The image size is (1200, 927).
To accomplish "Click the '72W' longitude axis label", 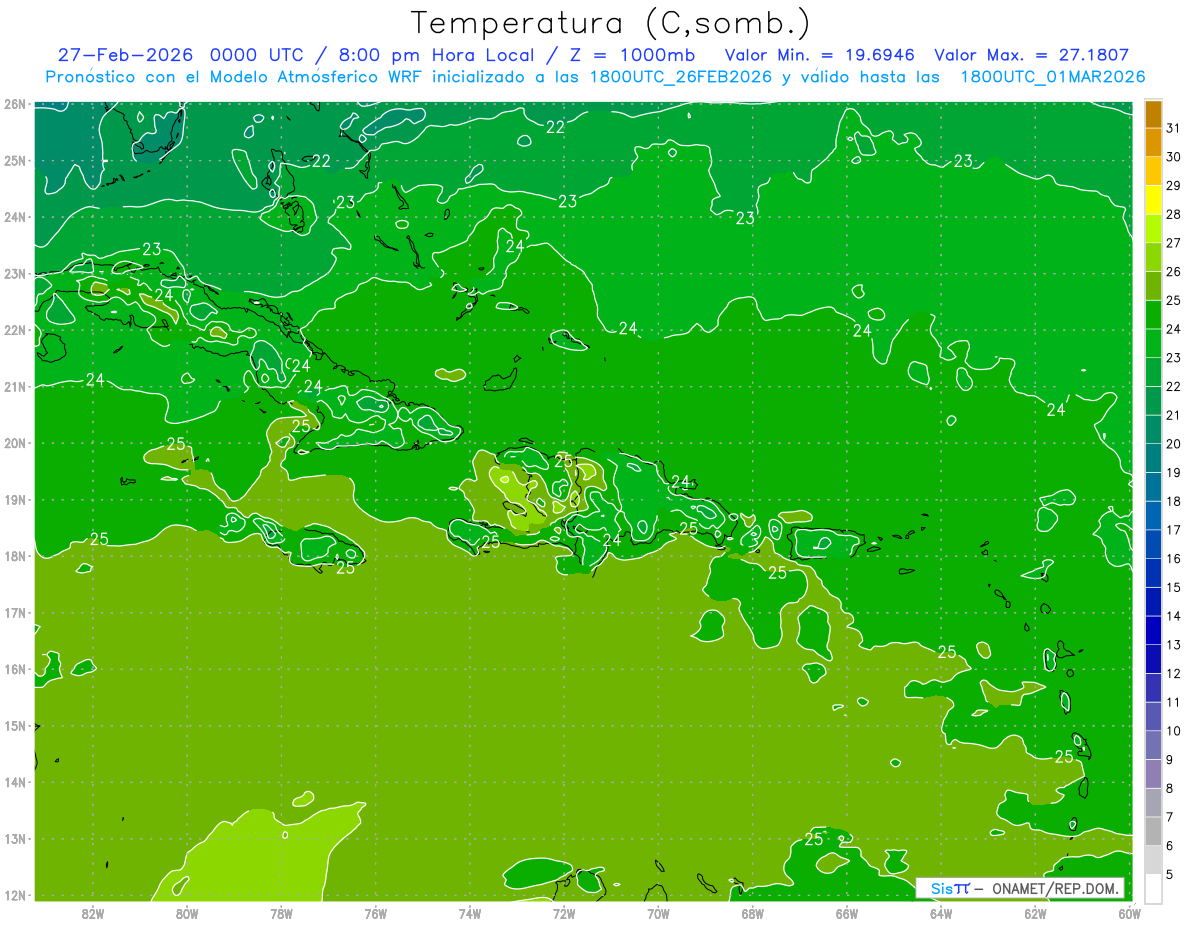I will (564, 913).
